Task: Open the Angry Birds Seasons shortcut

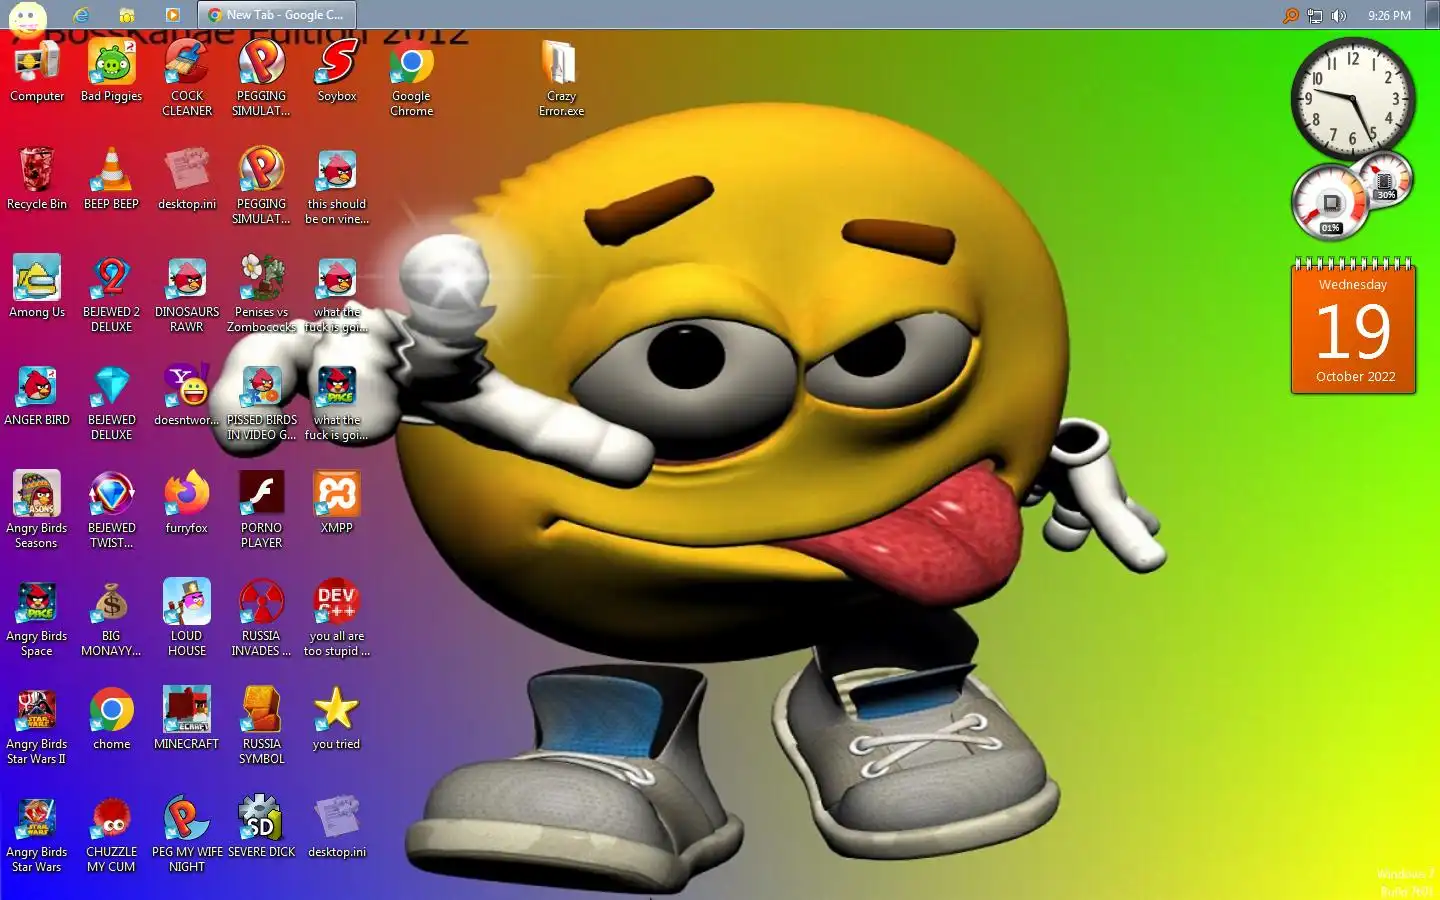Action: (37, 511)
